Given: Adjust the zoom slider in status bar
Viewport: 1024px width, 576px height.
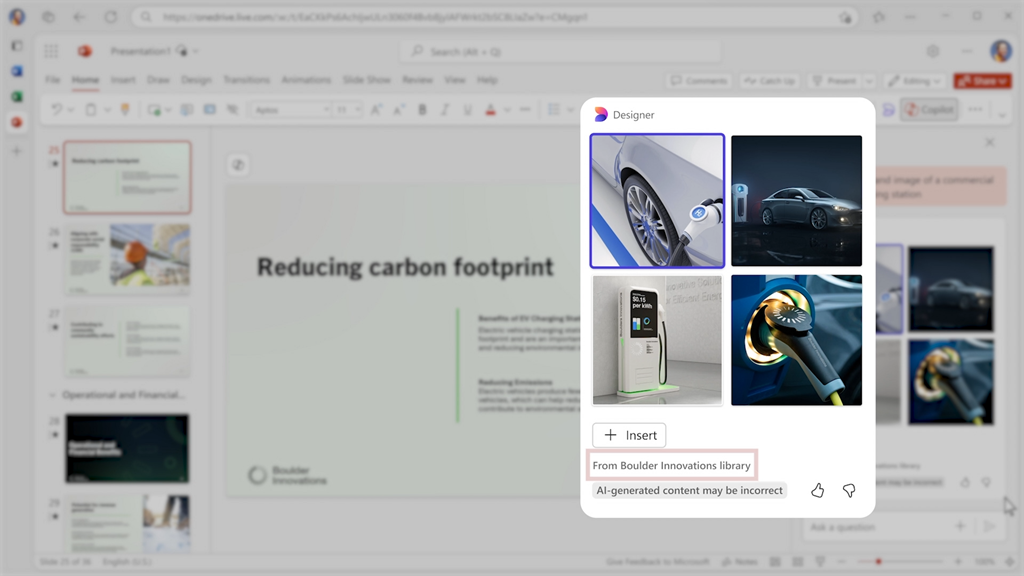Looking at the screenshot, I should click(x=878, y=562).
